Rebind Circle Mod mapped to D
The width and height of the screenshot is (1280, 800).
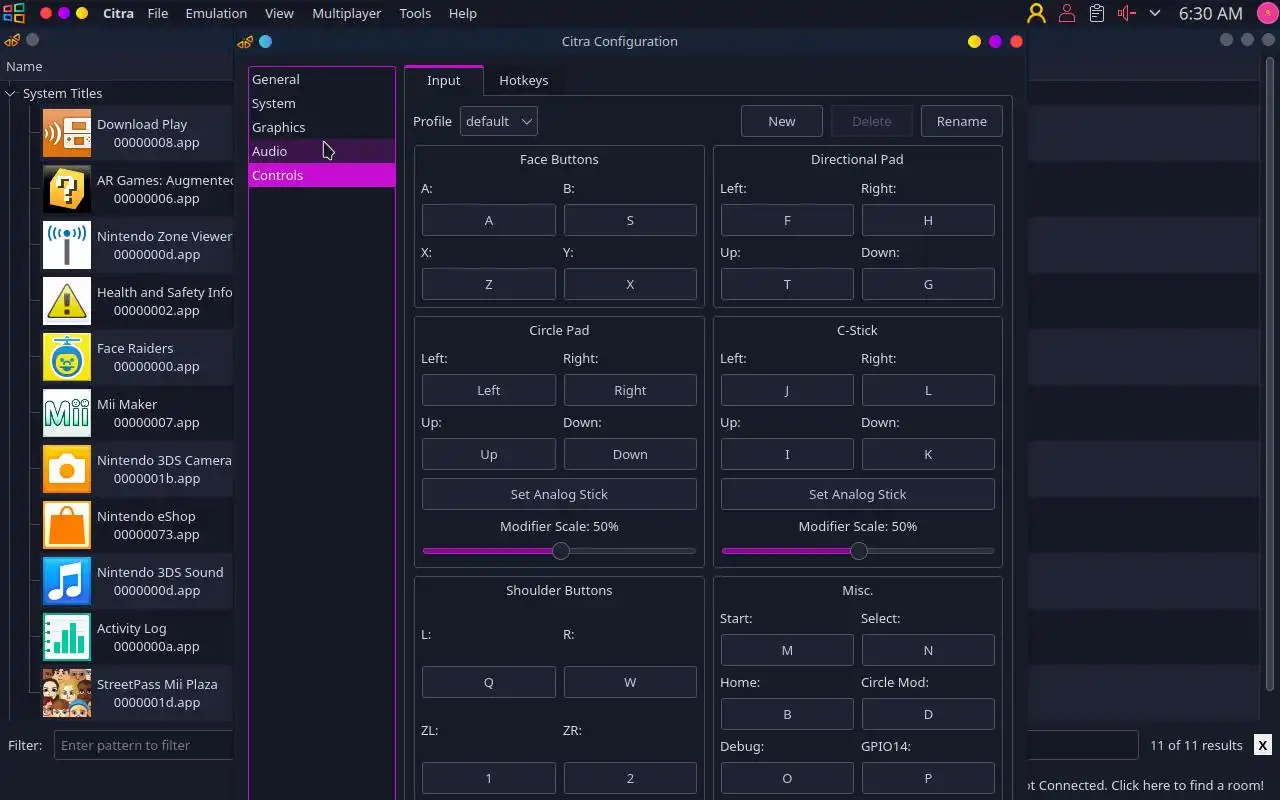(x=928, y=714)
